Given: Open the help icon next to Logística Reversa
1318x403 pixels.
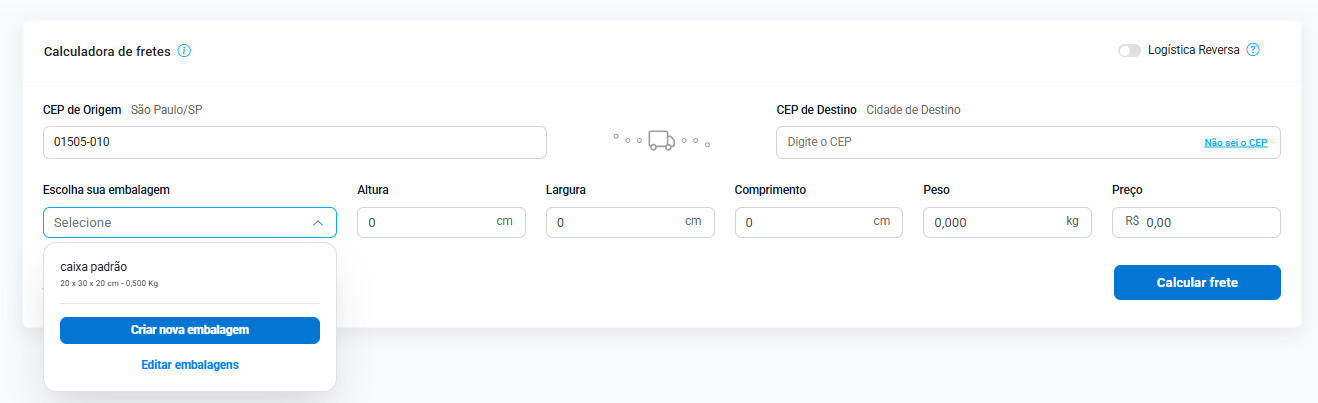Looking at the screenshot, I should click(1253, 50).
